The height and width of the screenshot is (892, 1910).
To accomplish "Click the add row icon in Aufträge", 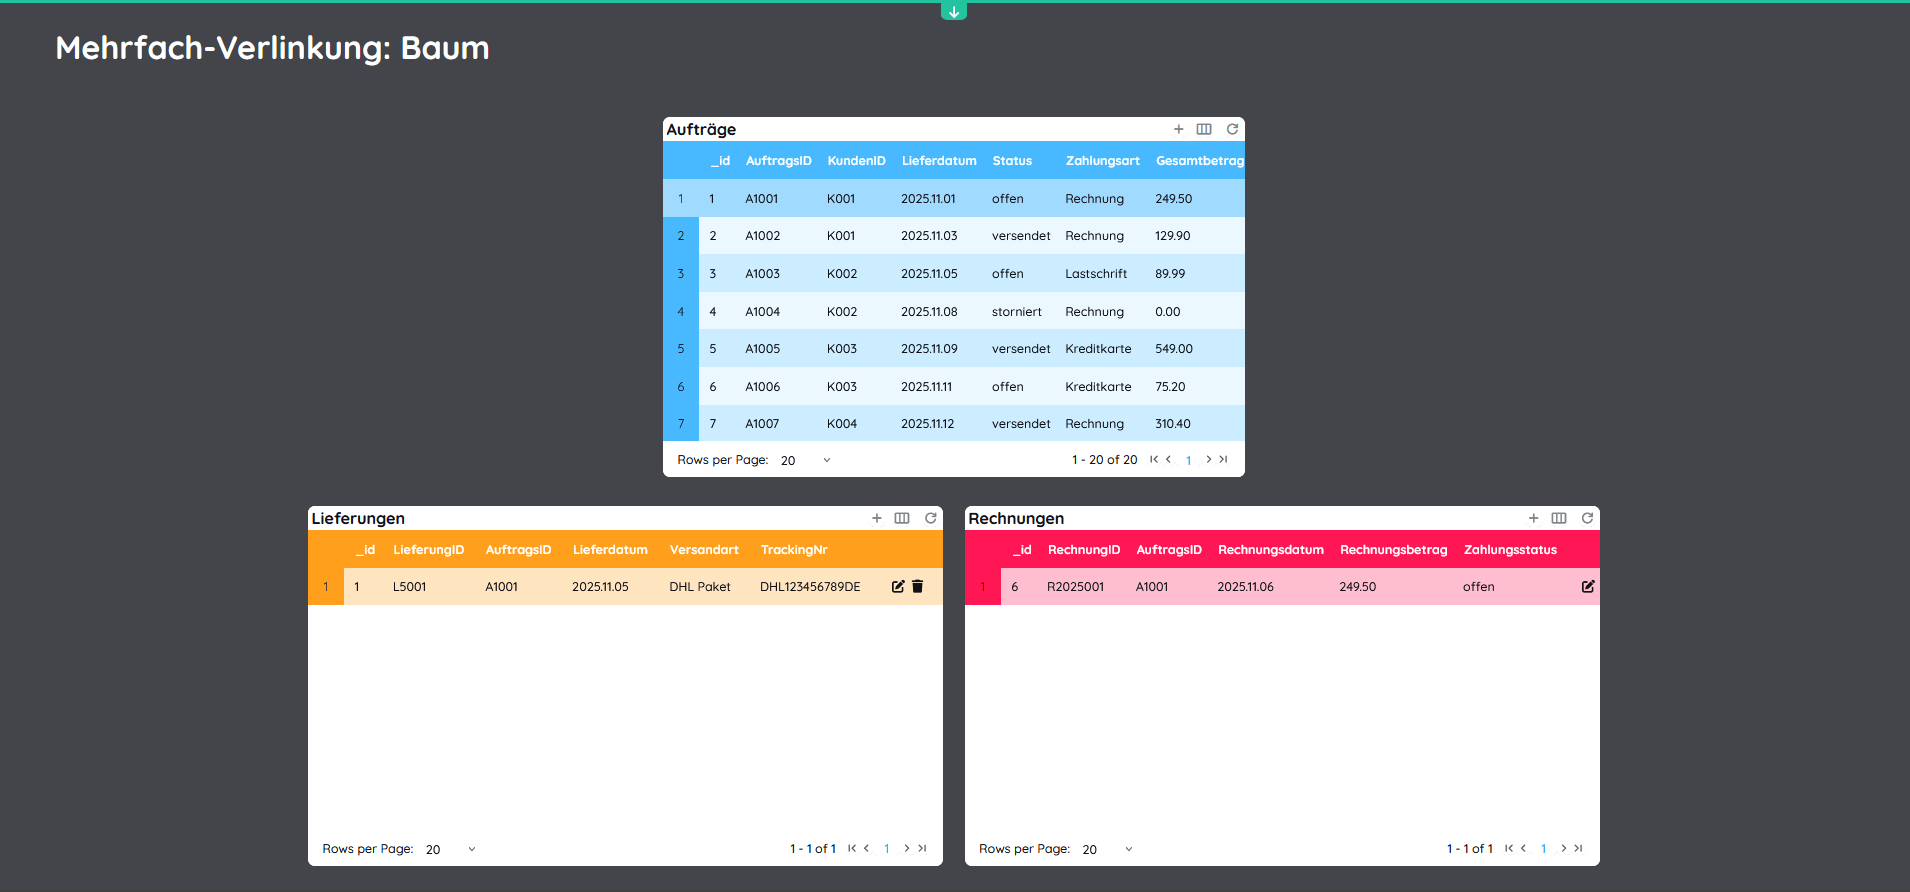I will (1178, 129).
